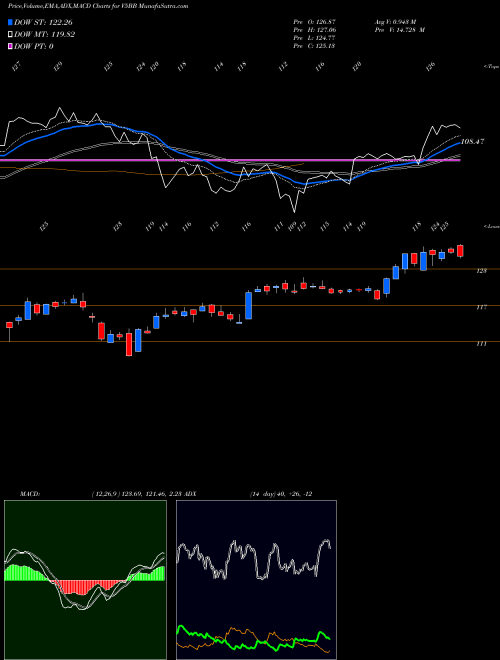Click the 123 price level label
The height and width of the screenshot is (660, 500).
pos(481,271)
